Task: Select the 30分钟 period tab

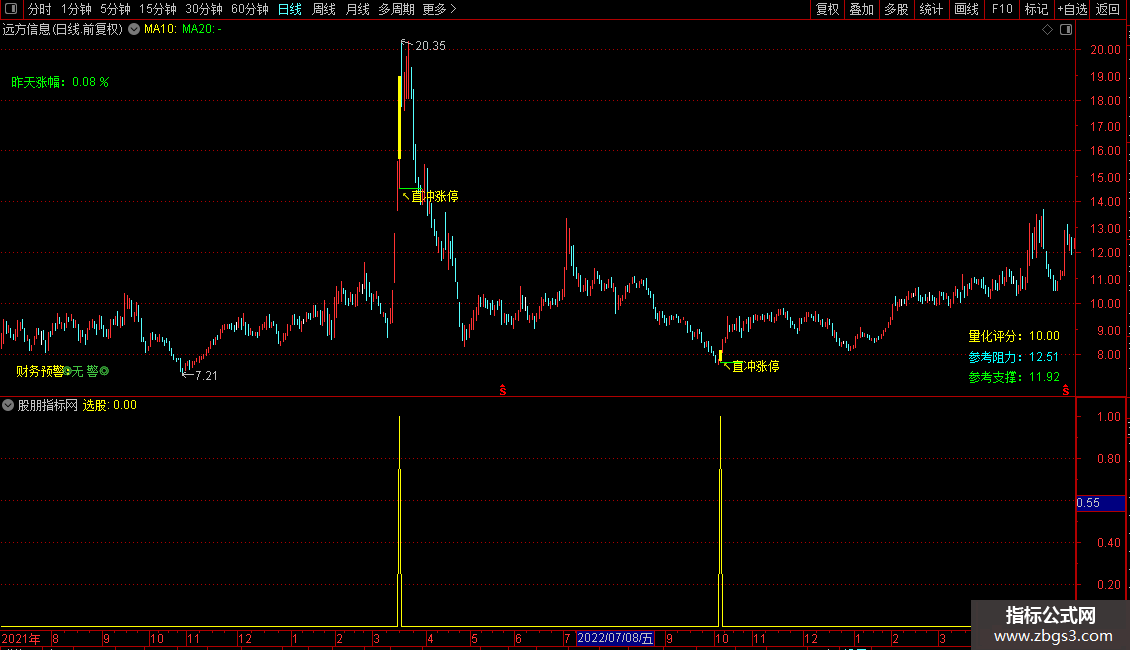Action: pos(204,9)
